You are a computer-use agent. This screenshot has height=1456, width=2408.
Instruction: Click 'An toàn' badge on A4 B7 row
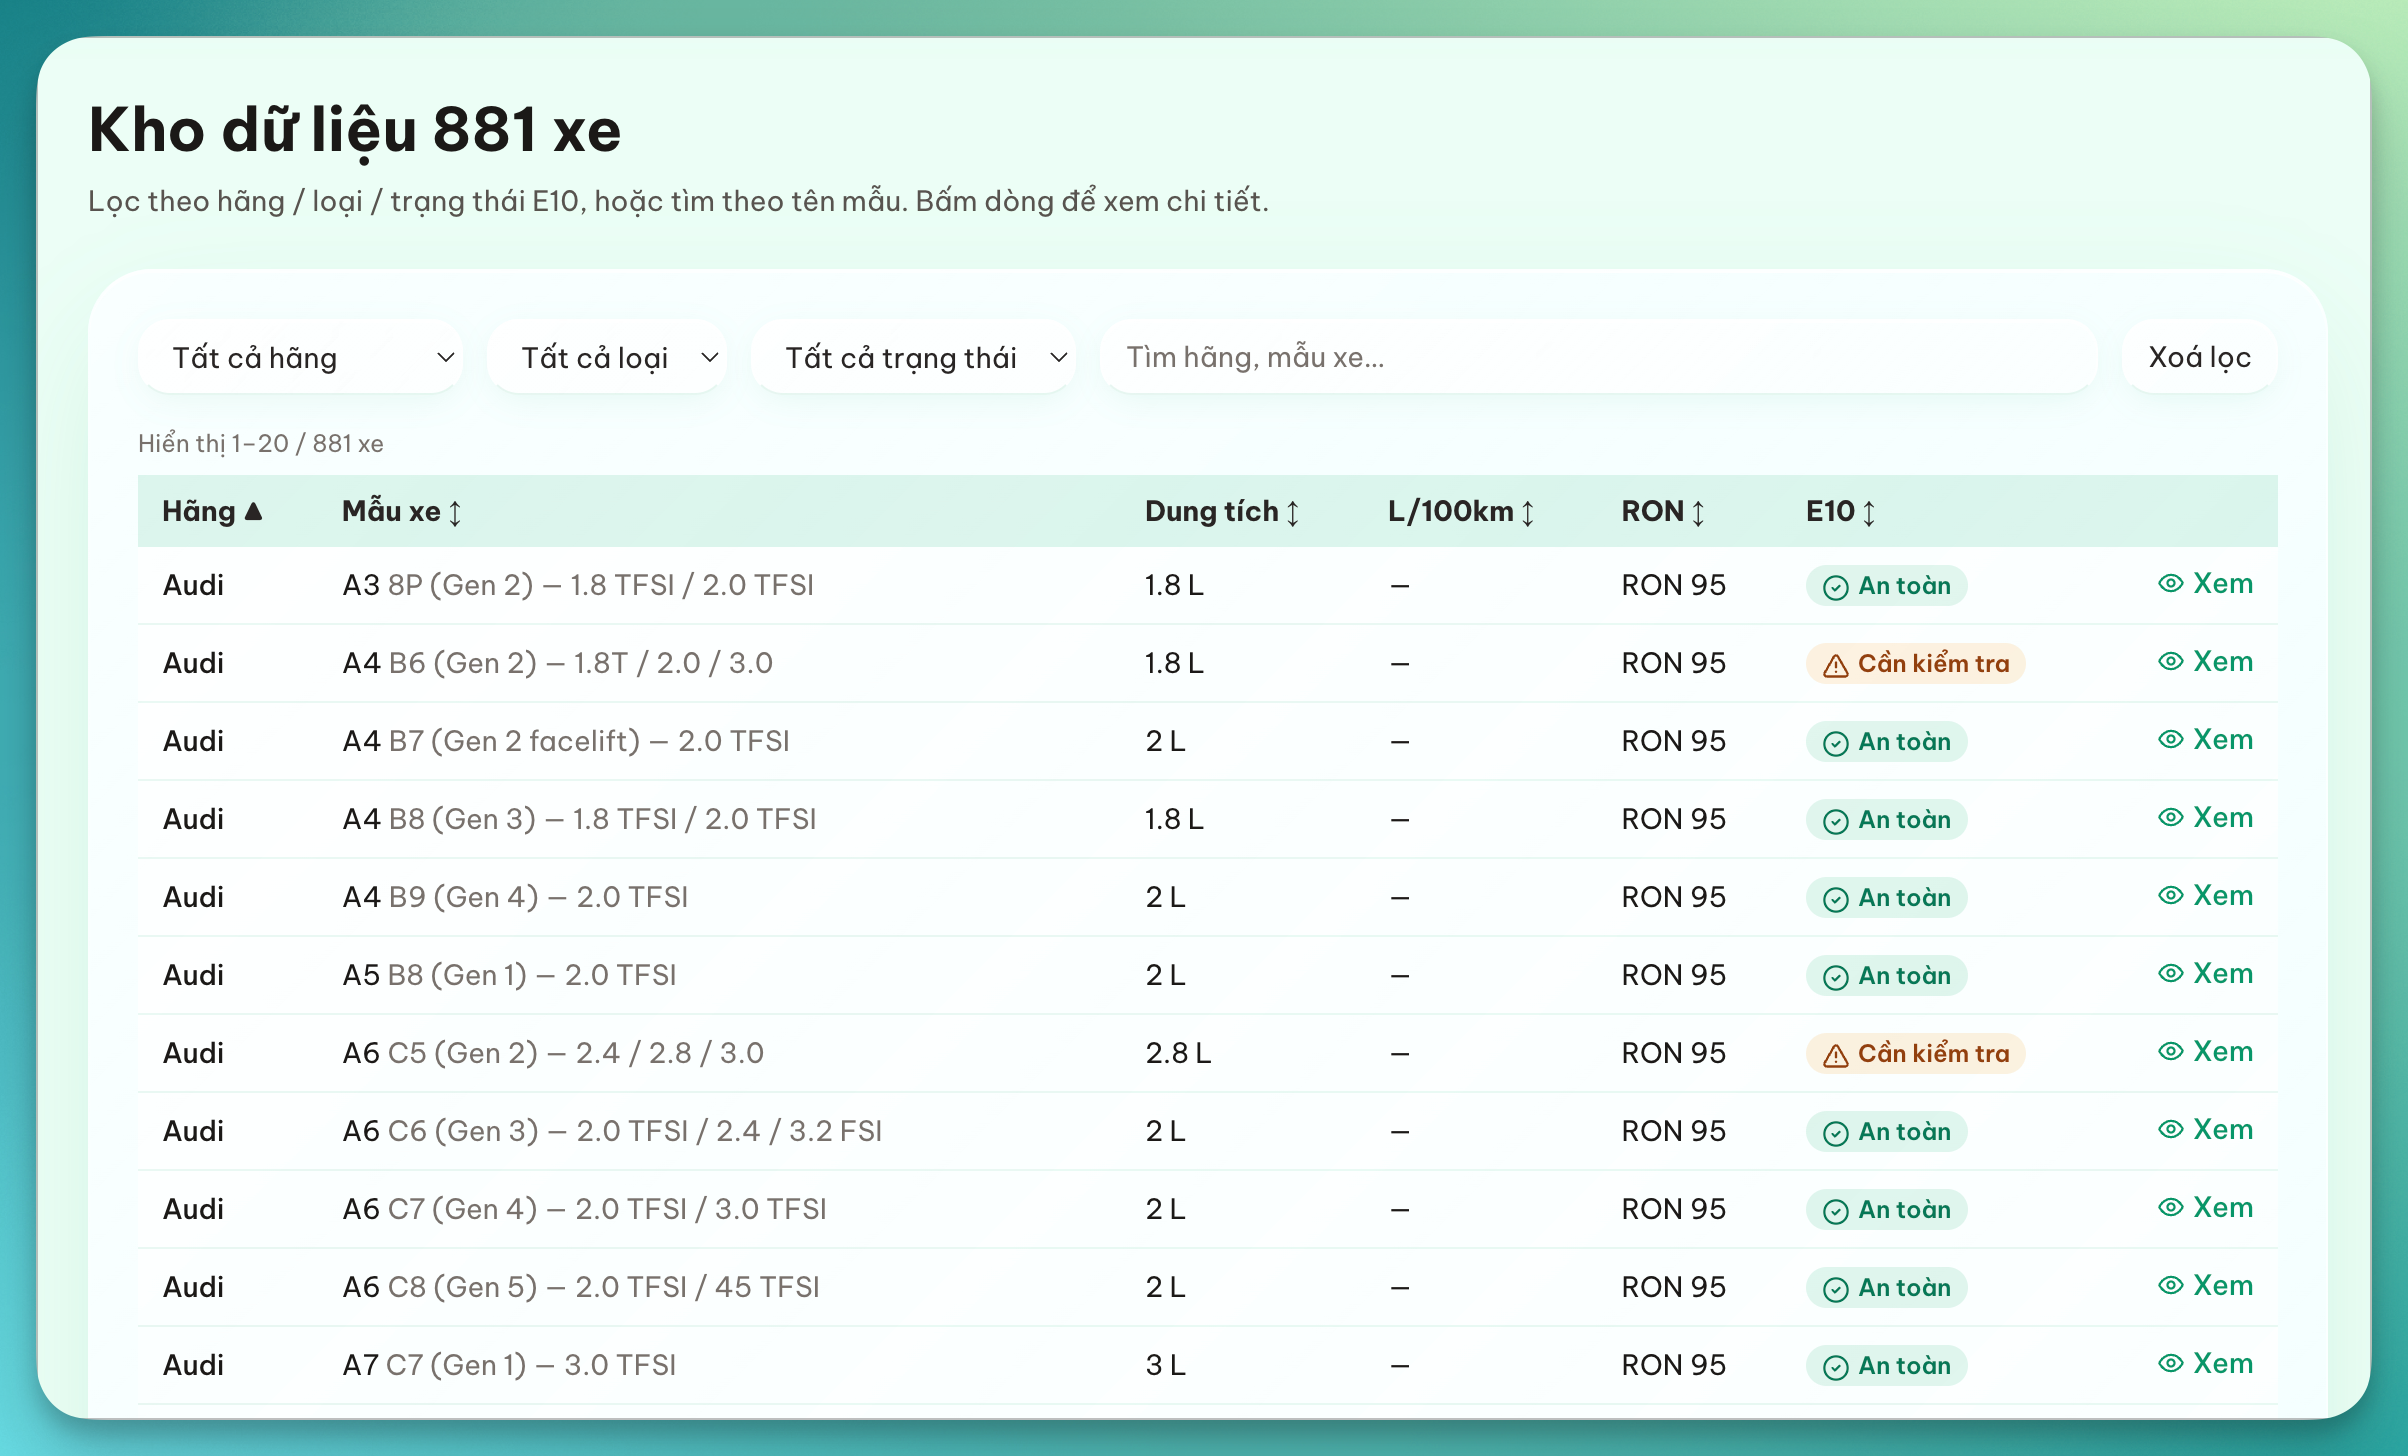(x=1886, y=741)
